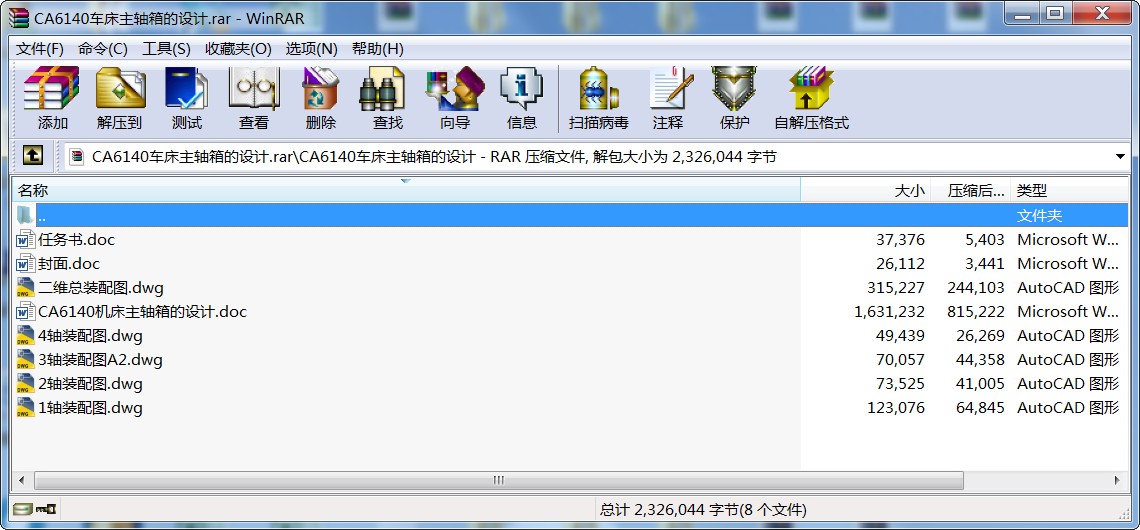Maximize the WinRAR window
The width and height of the screenshot is (1140, 530).
1056,12
